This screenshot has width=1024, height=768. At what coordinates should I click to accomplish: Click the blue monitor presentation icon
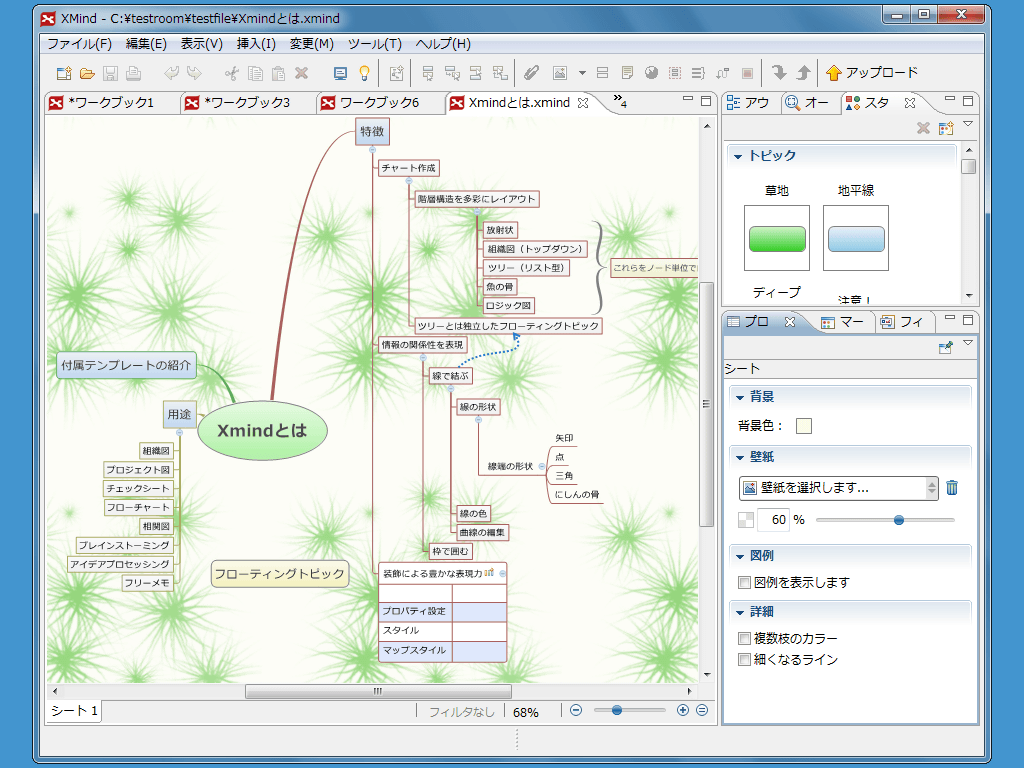(x=340, y=73)
